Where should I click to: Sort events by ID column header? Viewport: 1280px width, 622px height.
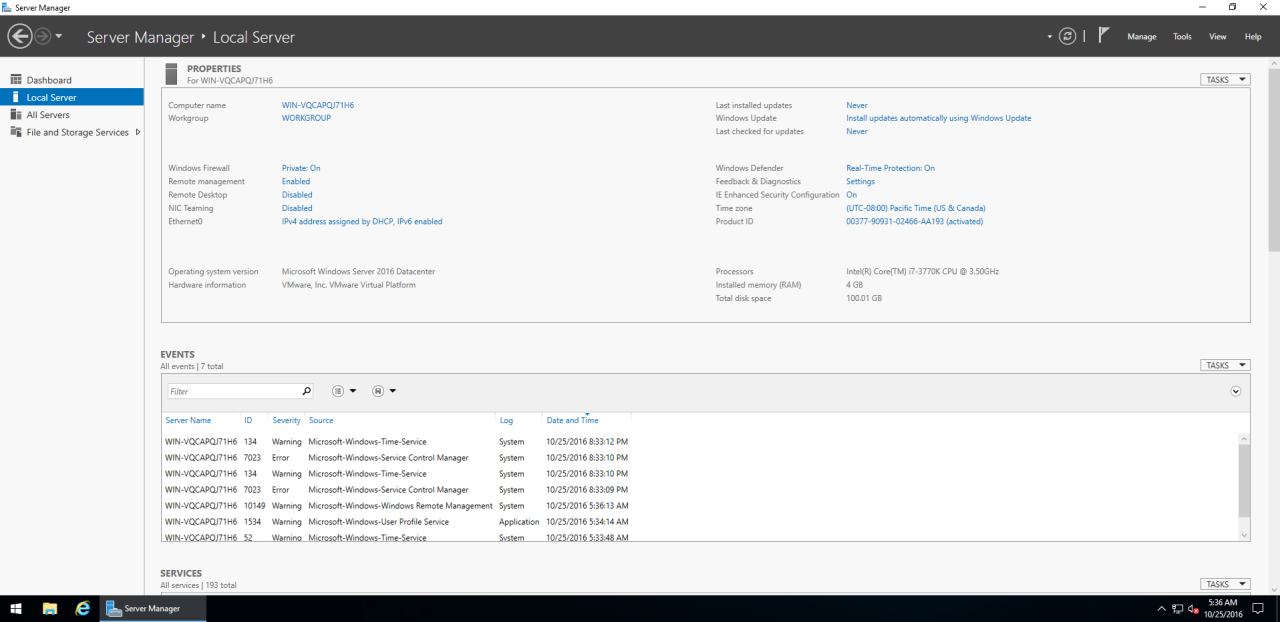coord(249,420)
